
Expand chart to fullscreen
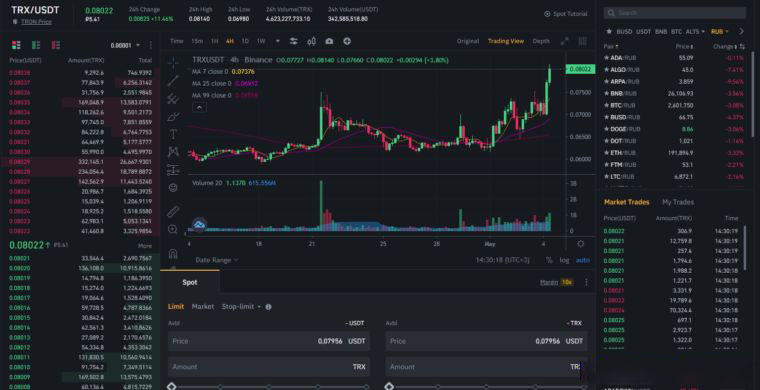point(565,41)
